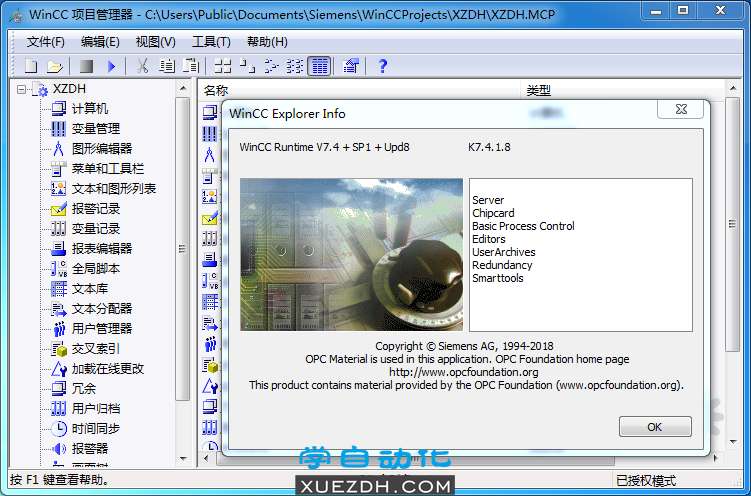Click the 类型 column header

click(x=622, y=90)
